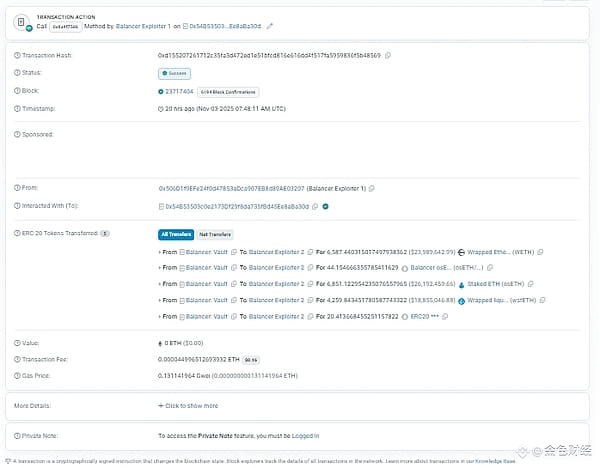This screenshot has height=468, width=600.
Task: Click the Success status badge
Action: (174, 73)
